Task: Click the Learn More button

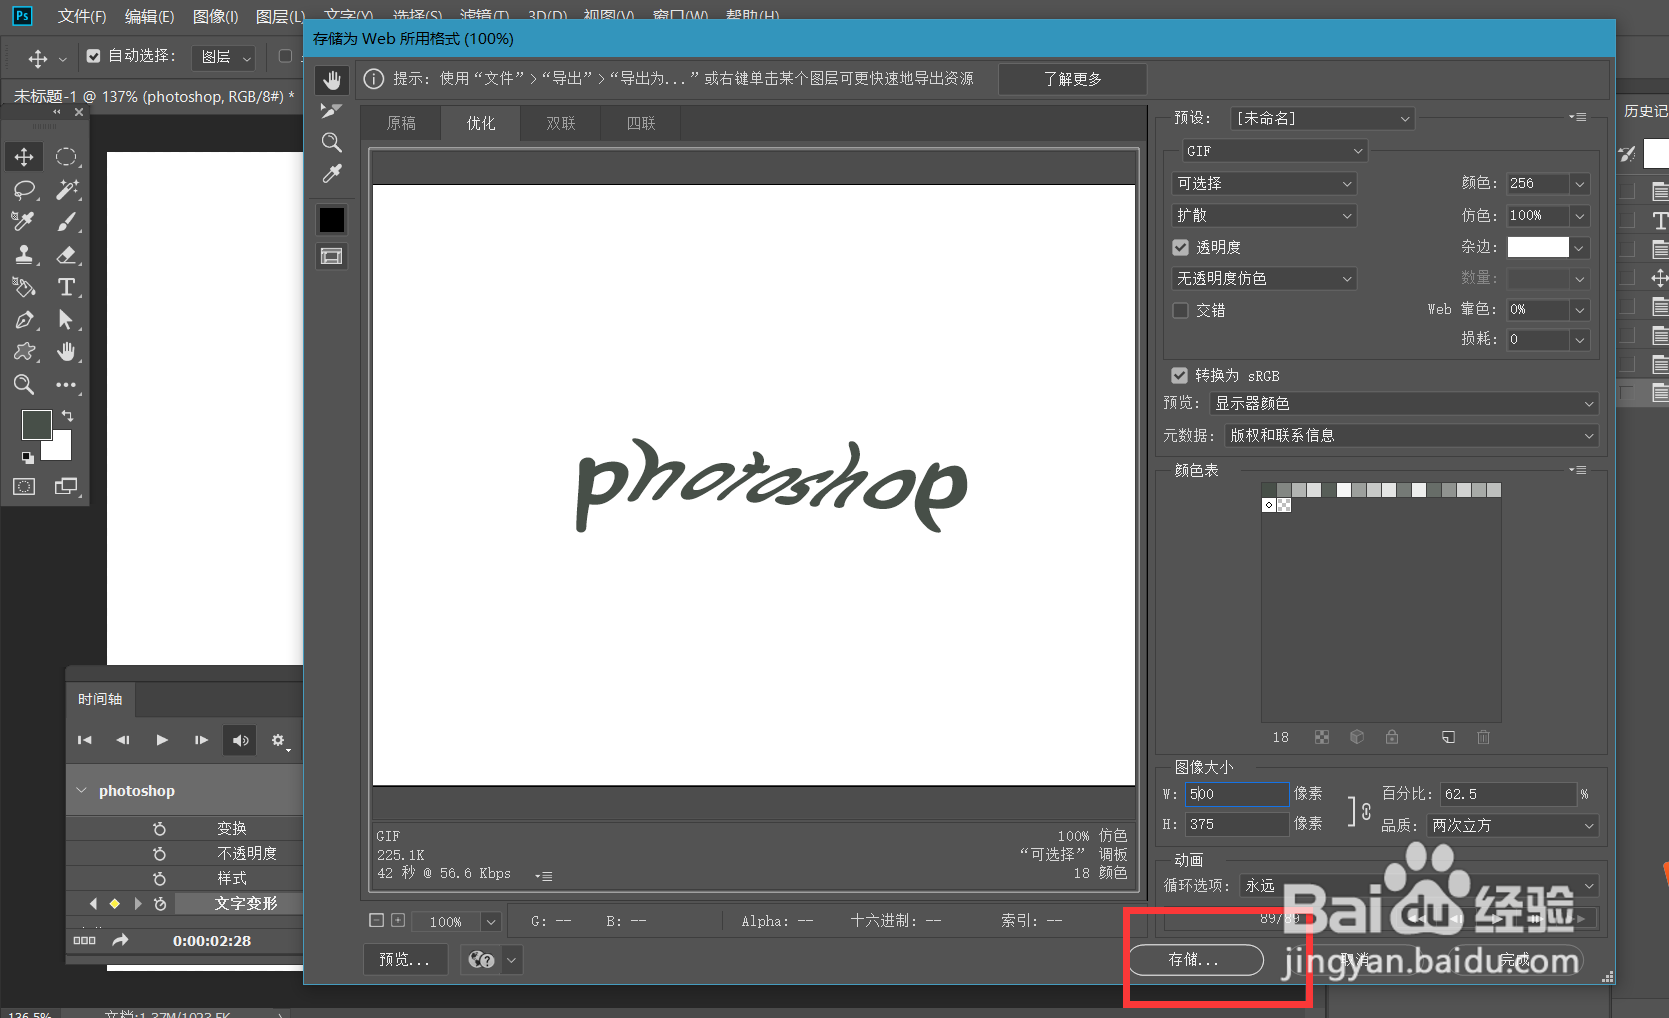Action: click(1072, 79)
